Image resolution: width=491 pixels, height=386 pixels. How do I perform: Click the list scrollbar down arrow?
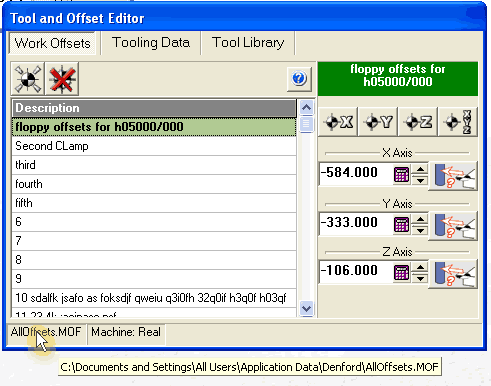pyautogui.click(x=306, y=308)
